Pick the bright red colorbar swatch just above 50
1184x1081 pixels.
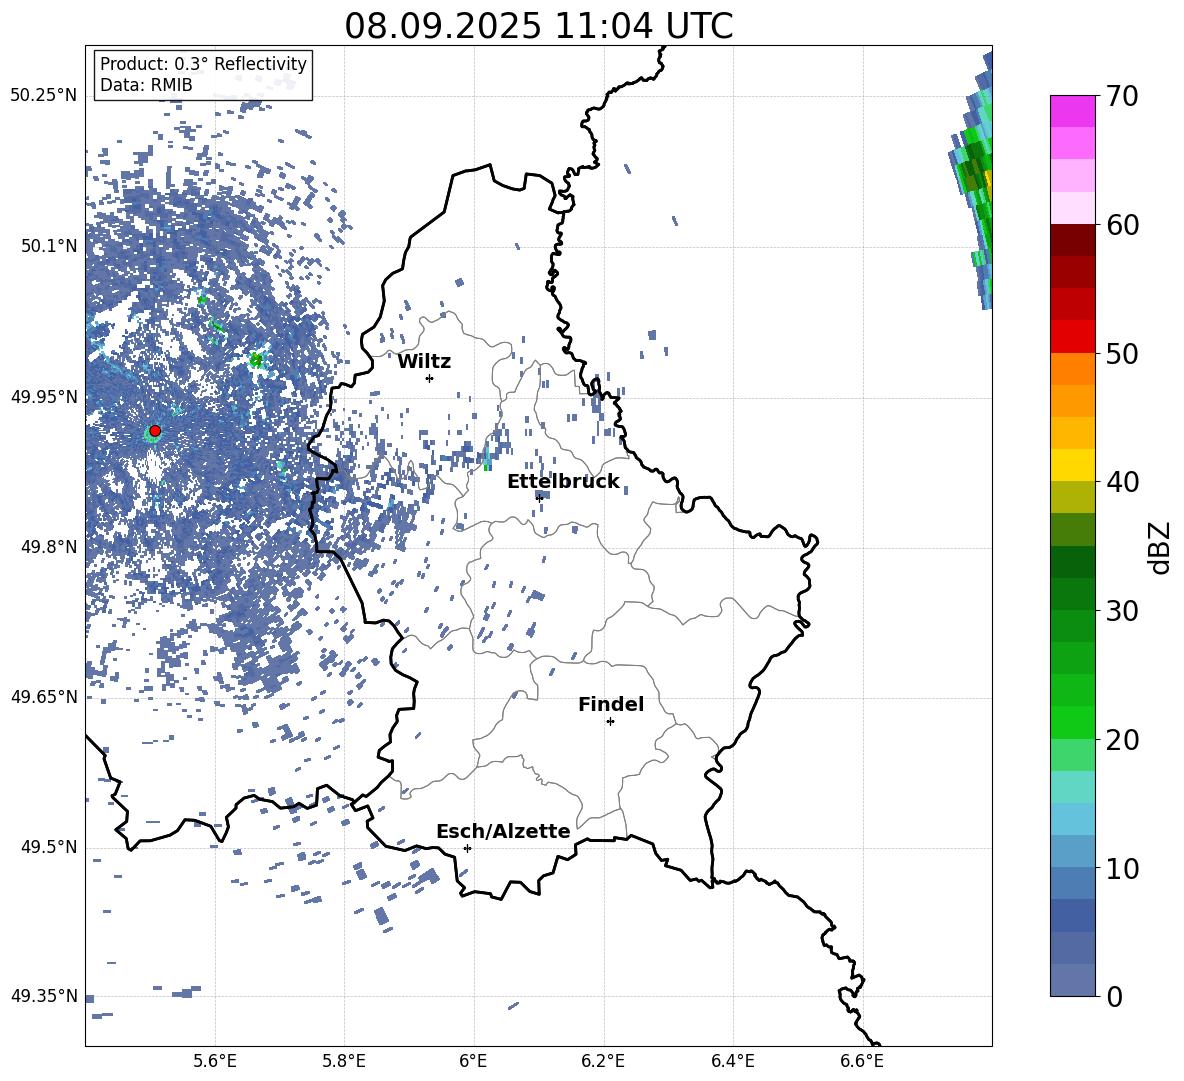click(x=1072, y=337)
